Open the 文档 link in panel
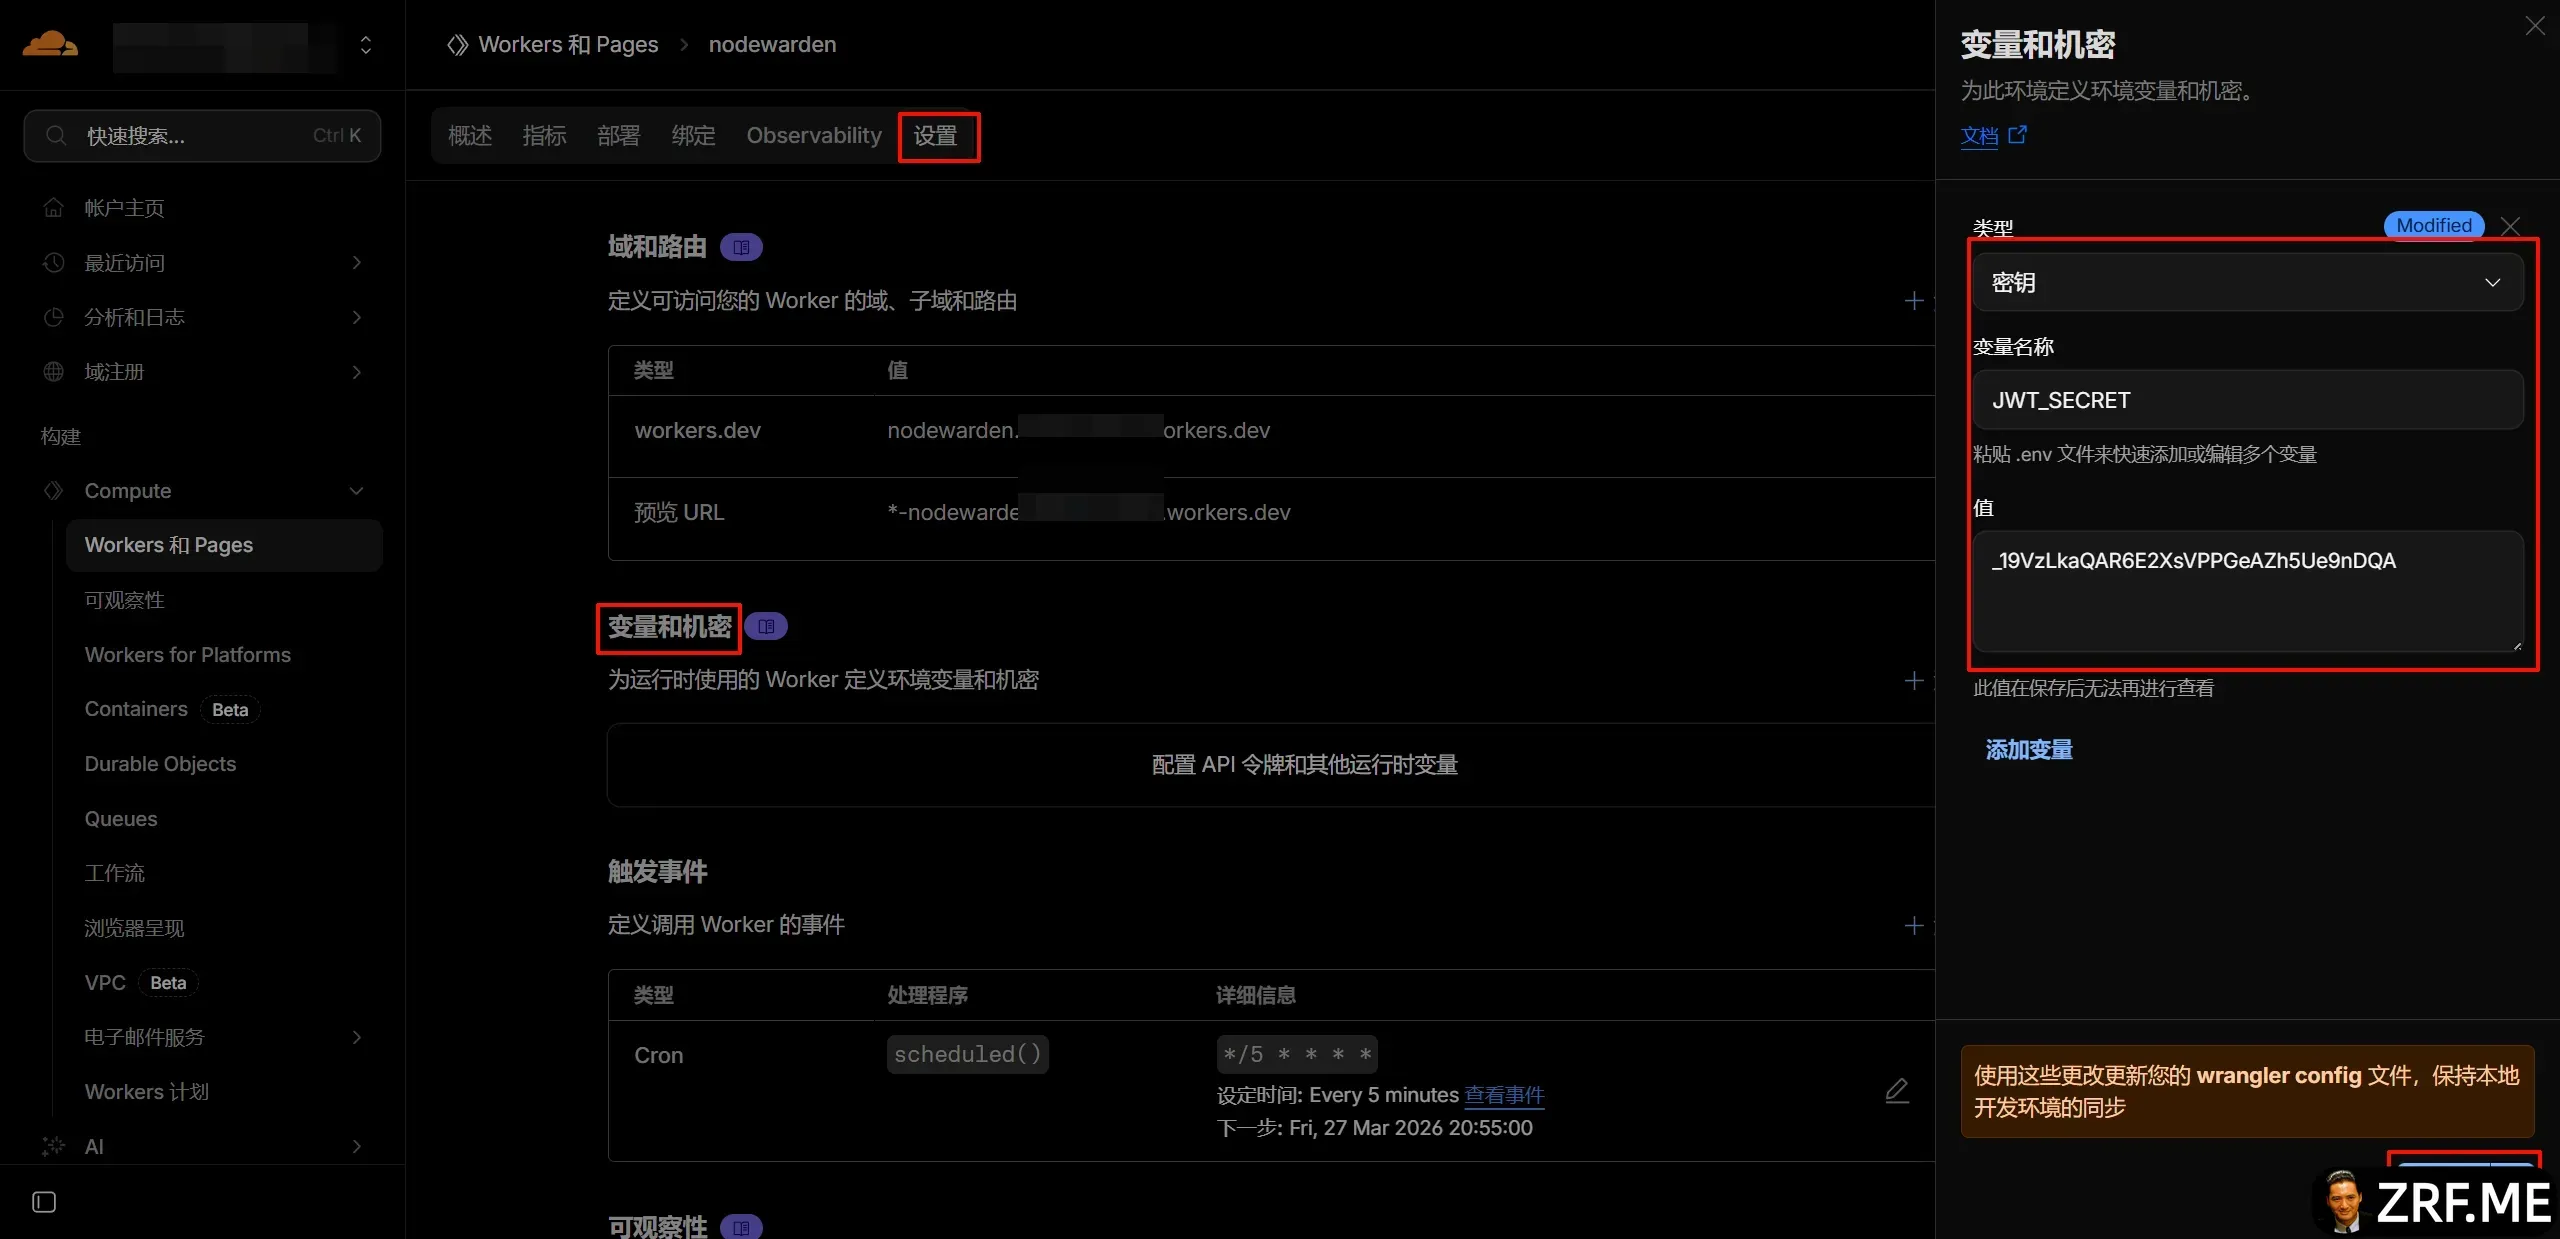The image size is (2560, 1239). pos(1979,135)
